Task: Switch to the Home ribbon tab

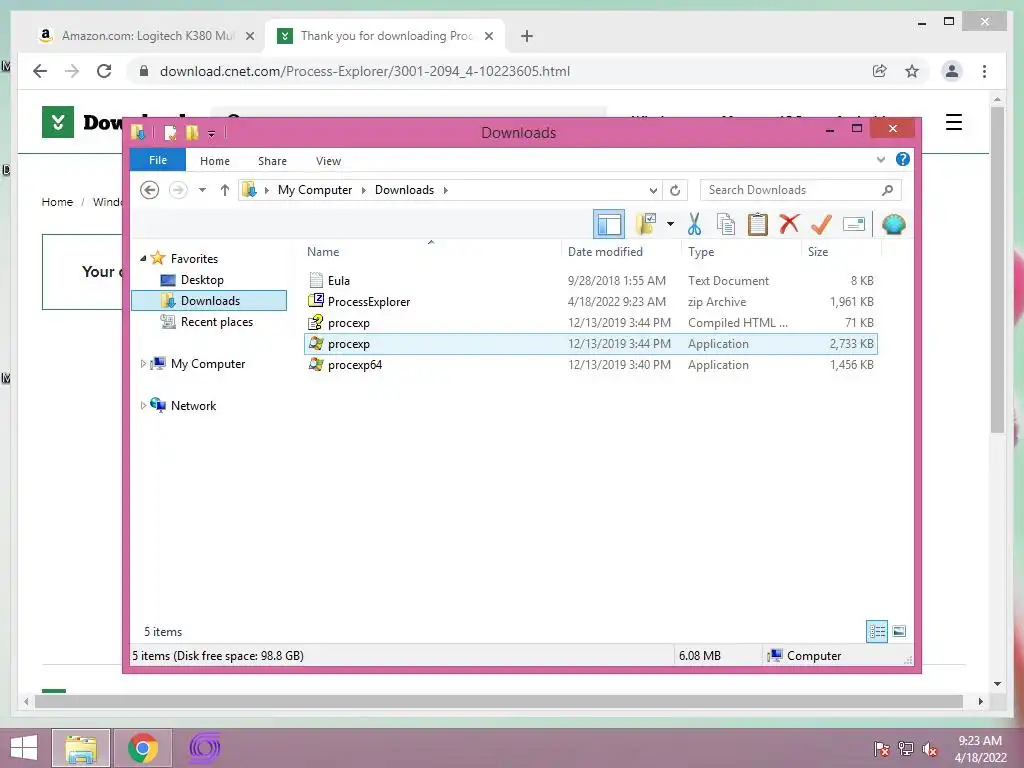Action: pyautogui.click(x=215, y=161)
